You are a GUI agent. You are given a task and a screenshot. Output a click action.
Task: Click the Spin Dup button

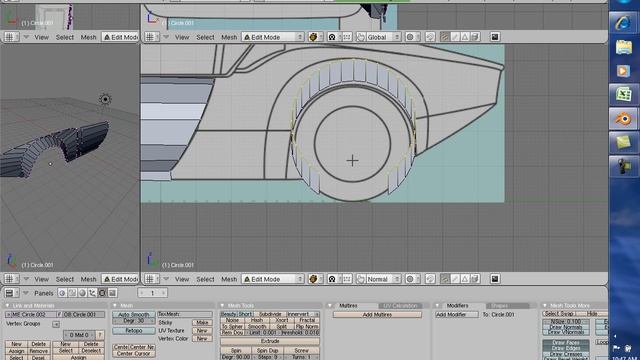(267, 351)
